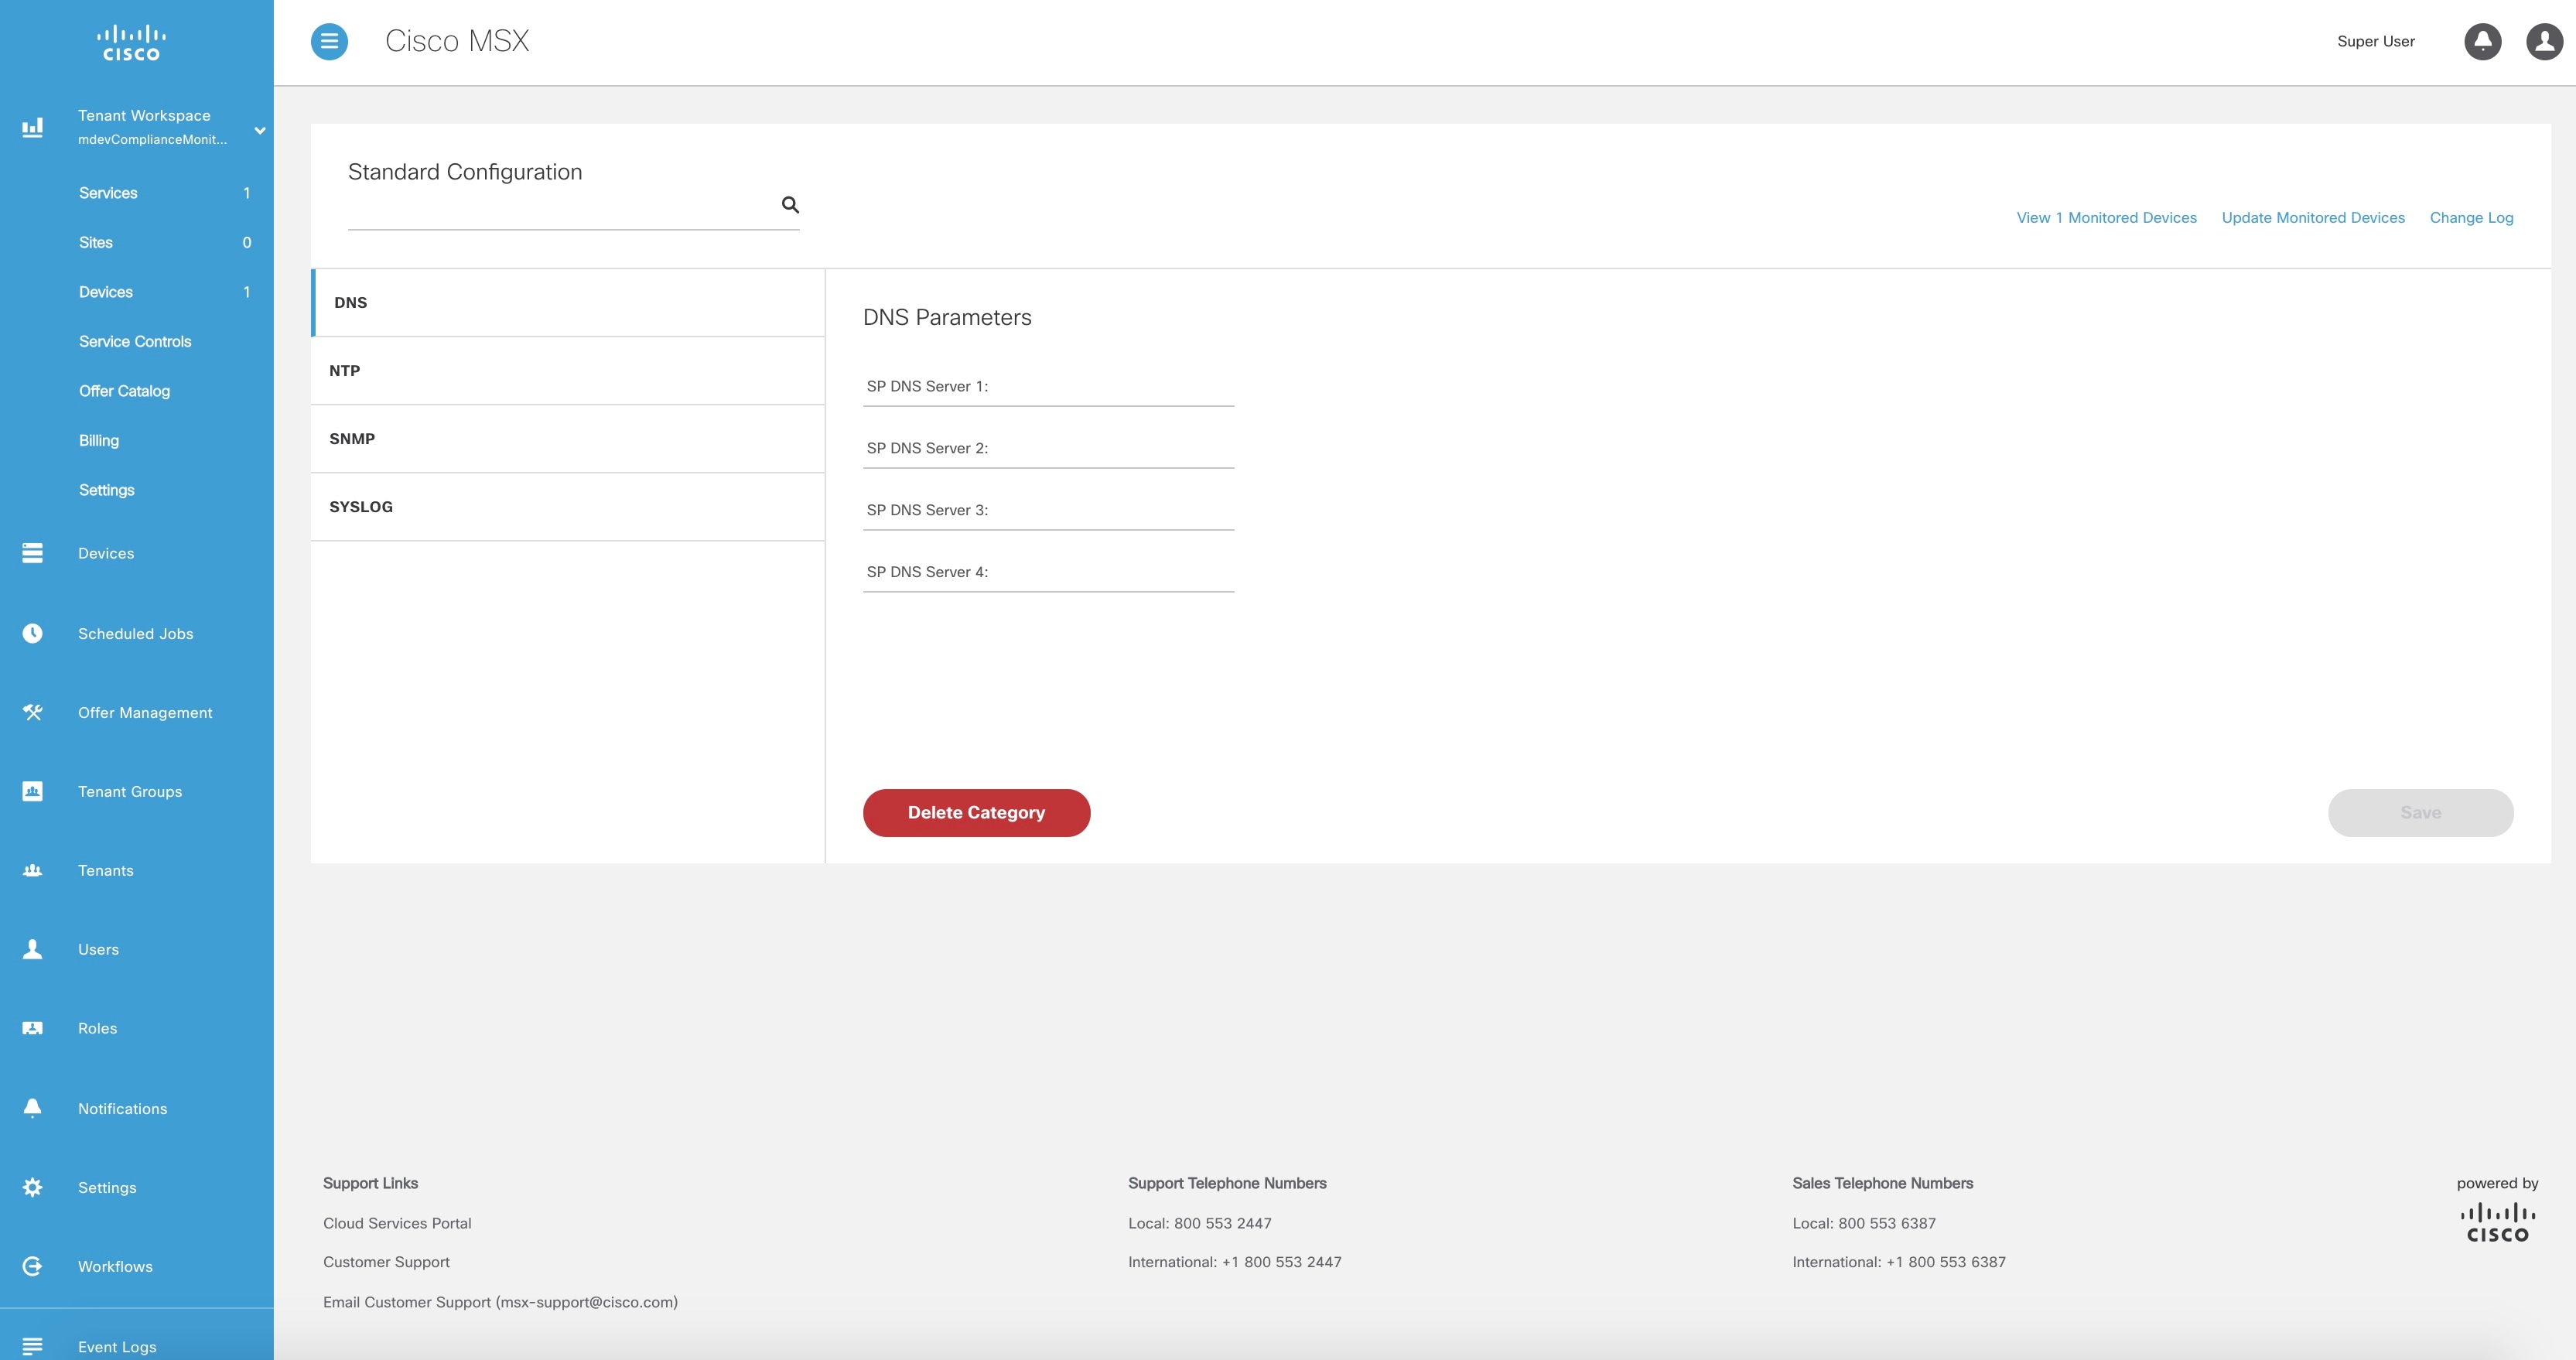The height and width of the screenshot is (1360, 2576).
Task: Click the Tenant Workspace chart icon
Action: tap(32, 127)
